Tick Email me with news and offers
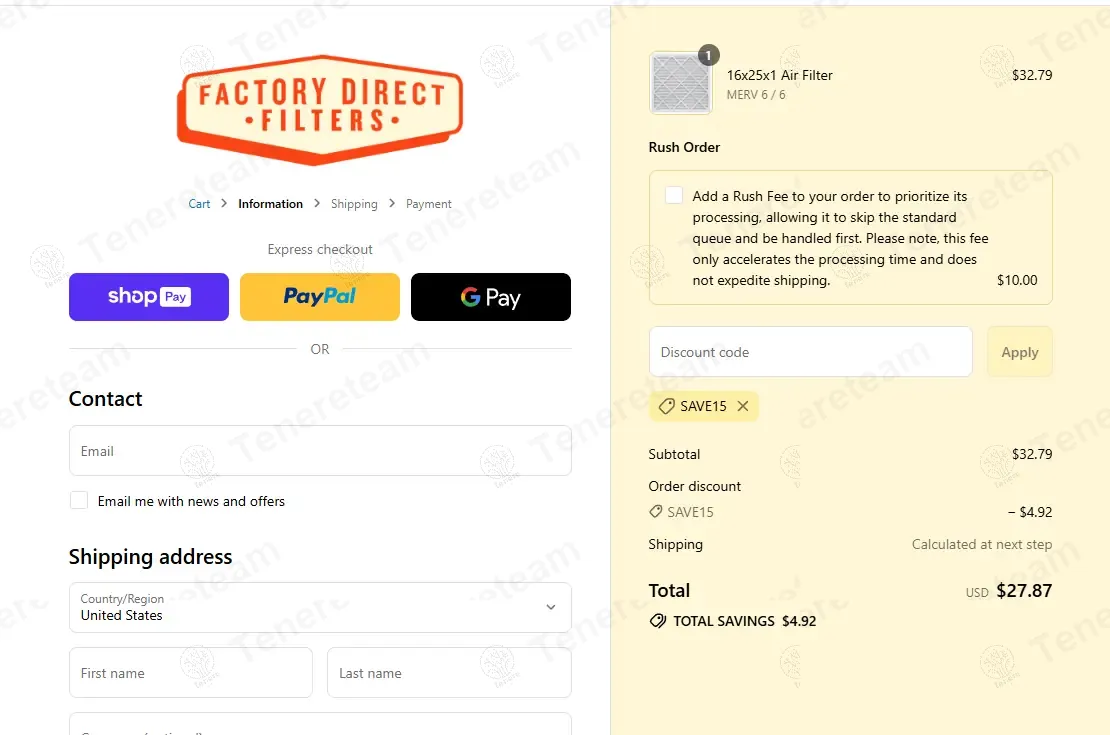Image resolution: width=1110 pixels, height=735 pixels. click(x=79, y=501)
